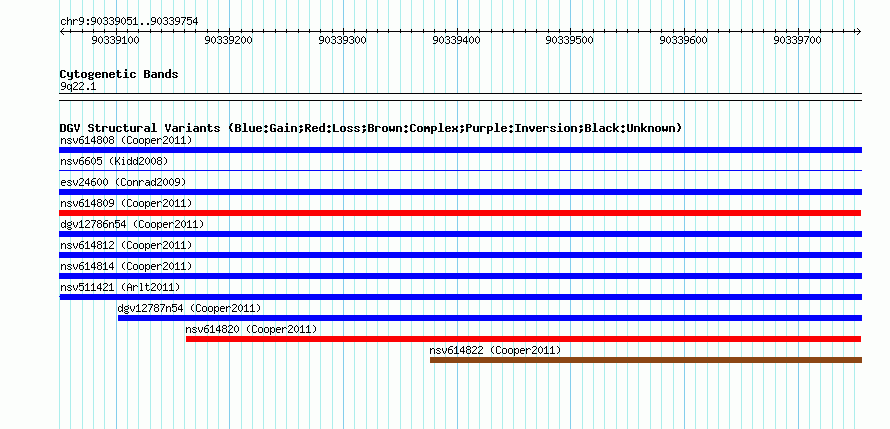
Task: Select the blue bar under dgv12786n54
Action: click(460, 234)
